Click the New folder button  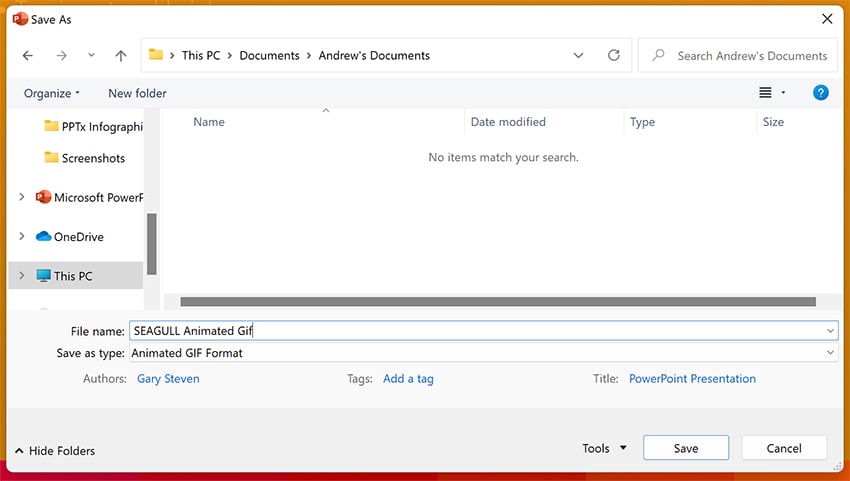click(x=137, y=93)
